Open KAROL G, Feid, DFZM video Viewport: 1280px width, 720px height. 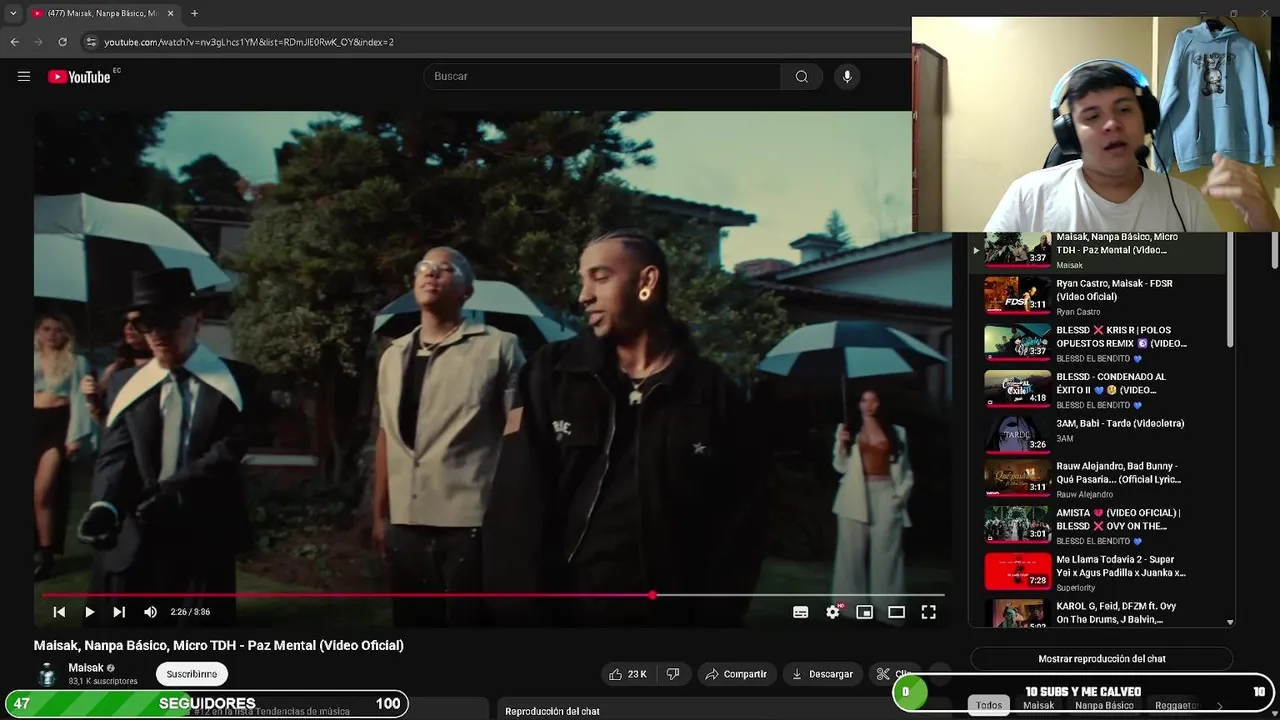[x=1100, y=613]
